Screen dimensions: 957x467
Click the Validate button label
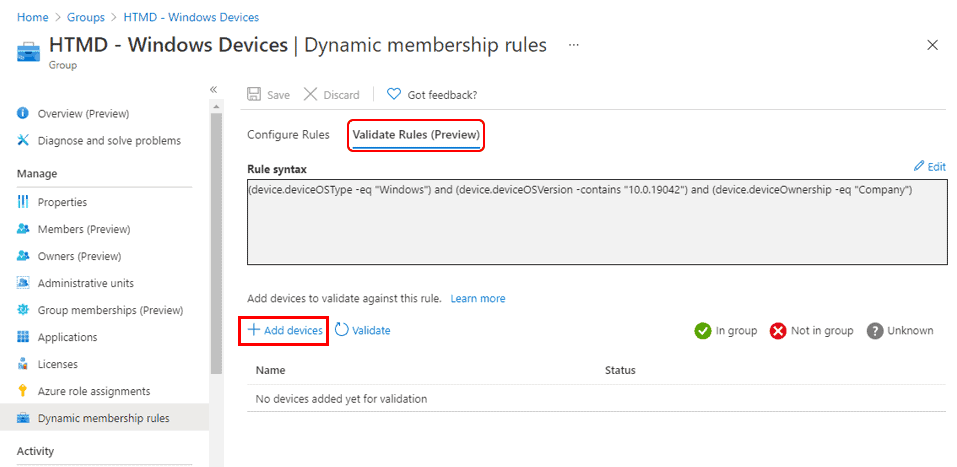[x=371, y=330]
